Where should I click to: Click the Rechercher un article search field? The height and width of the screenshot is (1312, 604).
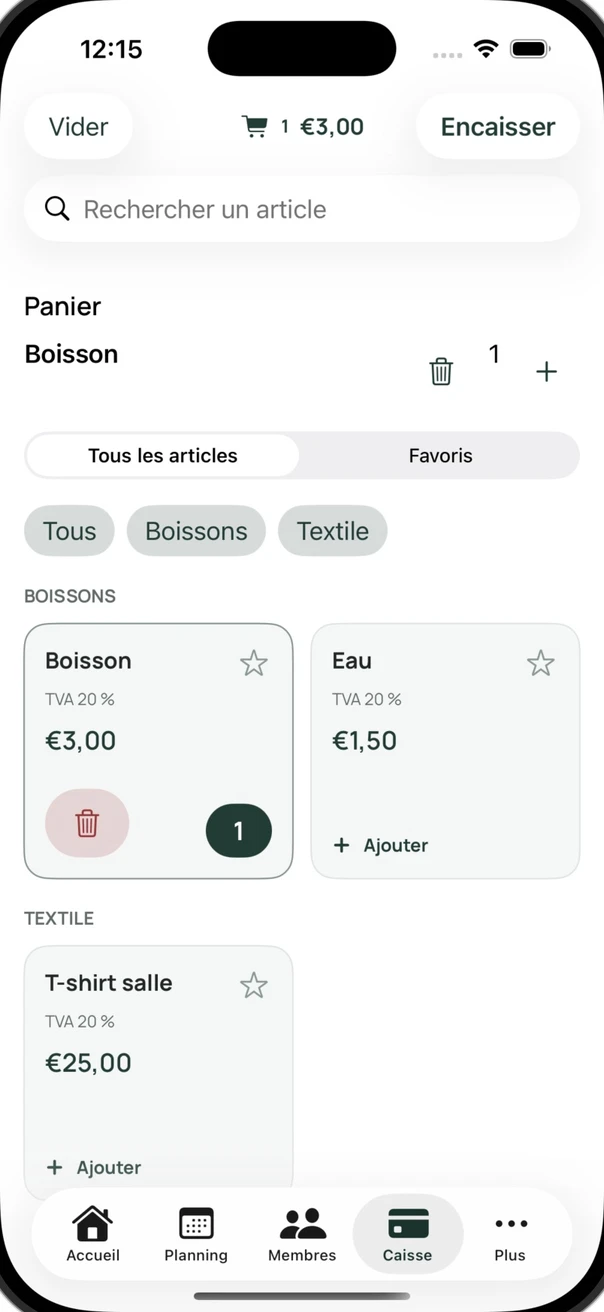302,209
